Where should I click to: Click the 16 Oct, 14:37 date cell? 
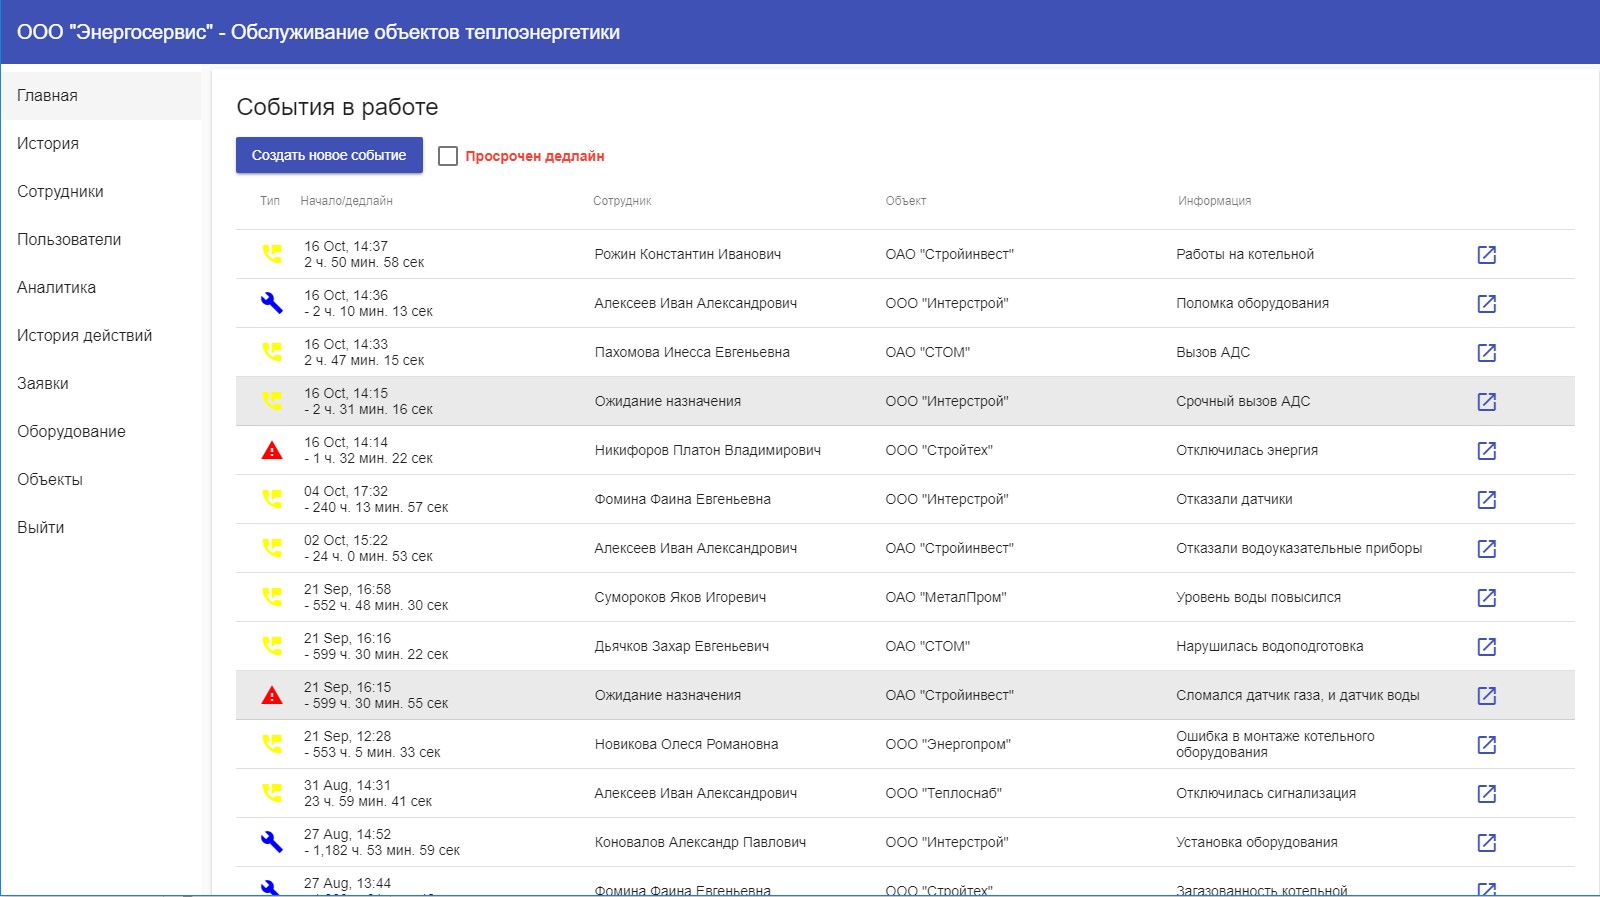click(346, 246)
